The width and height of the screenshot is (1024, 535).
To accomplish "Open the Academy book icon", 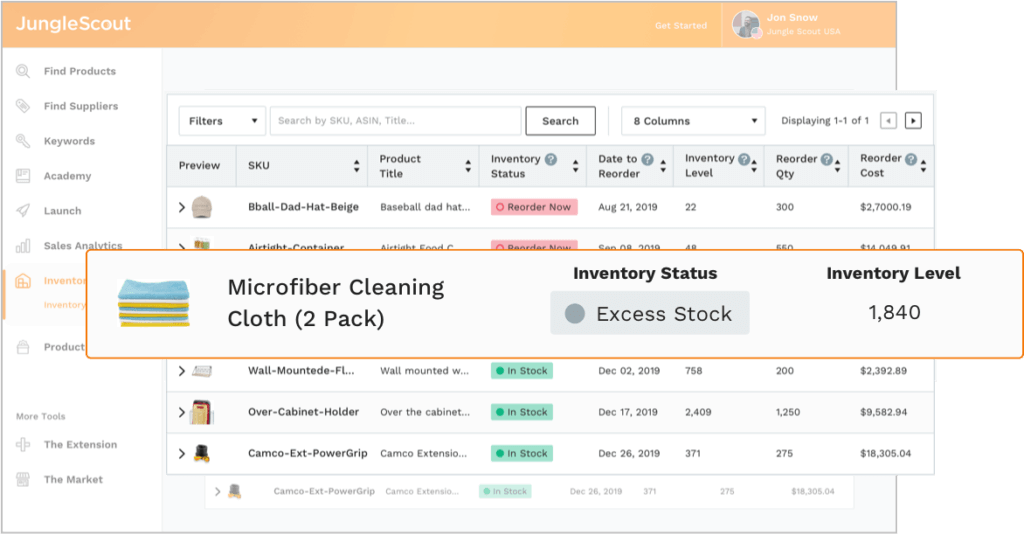I will pos(23,176).
